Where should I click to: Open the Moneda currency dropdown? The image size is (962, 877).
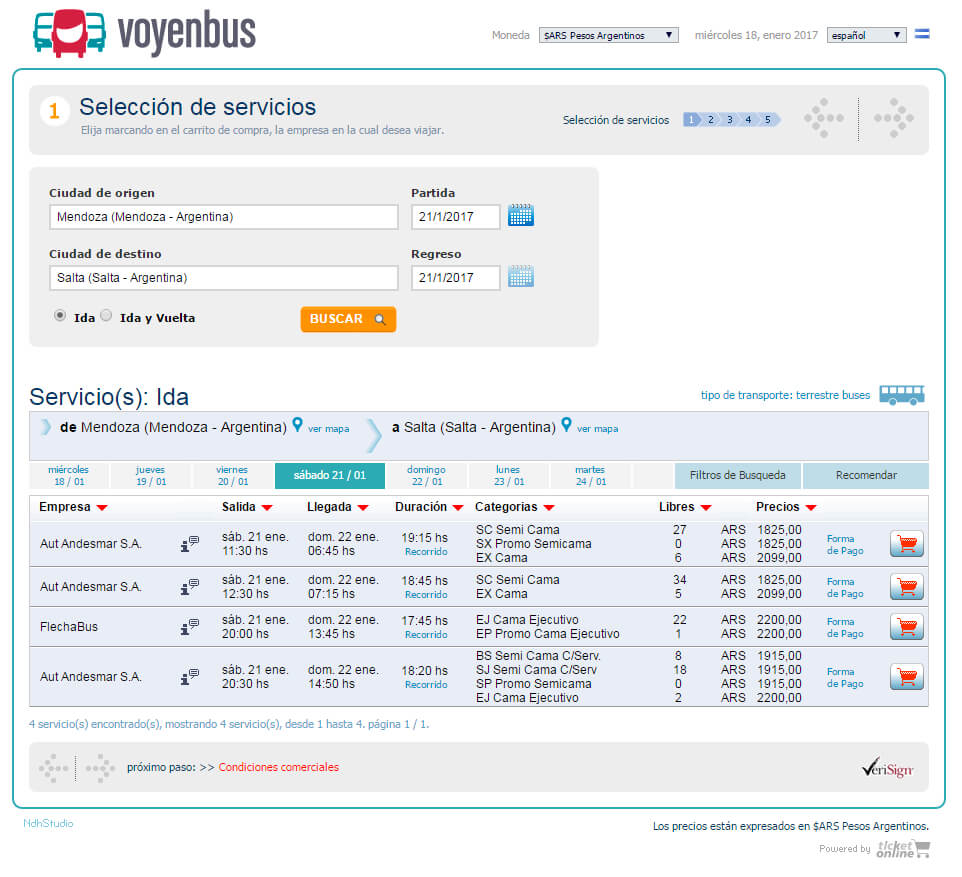tap(608, 35)
